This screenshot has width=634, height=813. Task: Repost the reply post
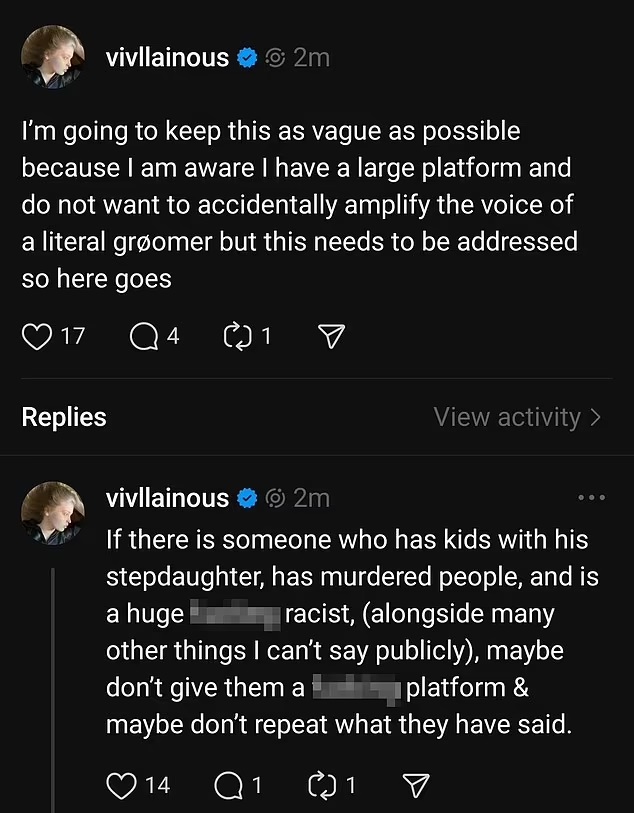click(322, 785)
